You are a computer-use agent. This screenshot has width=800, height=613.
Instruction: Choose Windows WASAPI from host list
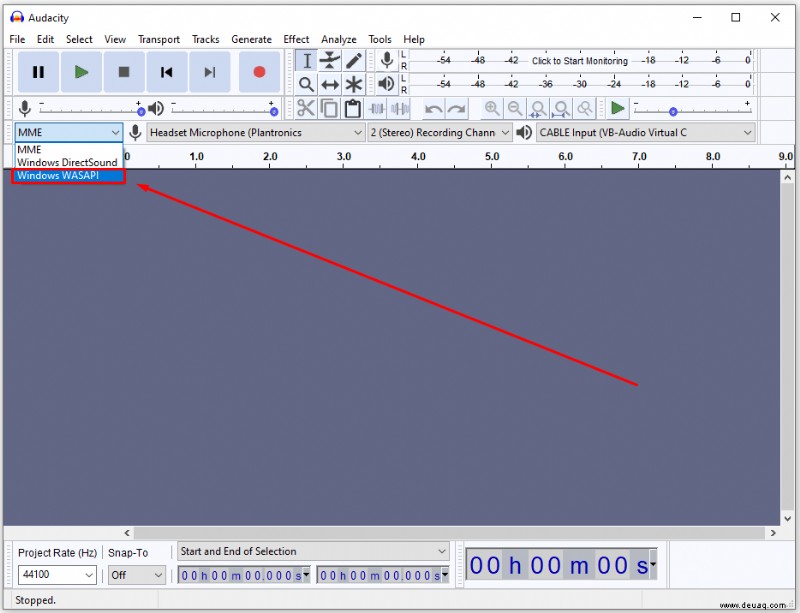pyautogui.click(x=68, y=176)
